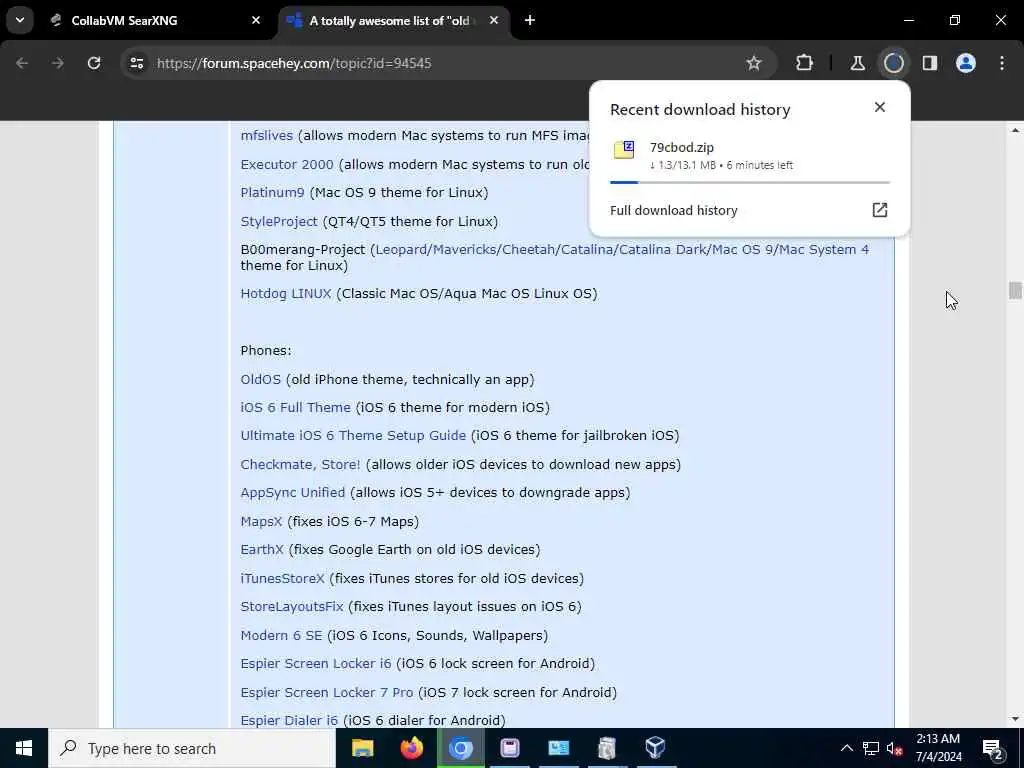The width and height of the screenshot is (1024, 768).
Task: Select the 79cbod.zip download entry name
Action: (x=682, y=148)
